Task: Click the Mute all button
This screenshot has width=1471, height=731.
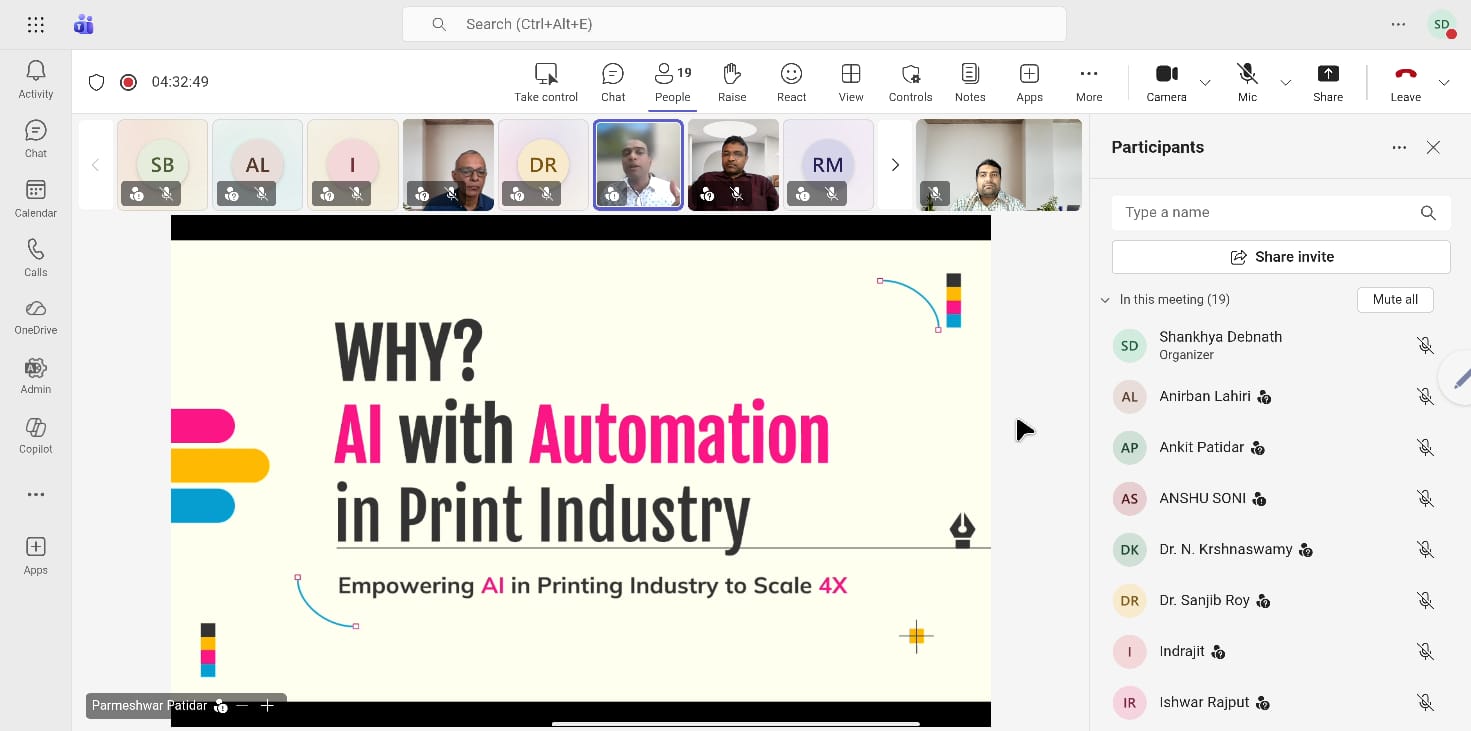Action: tap(1394, 300)
